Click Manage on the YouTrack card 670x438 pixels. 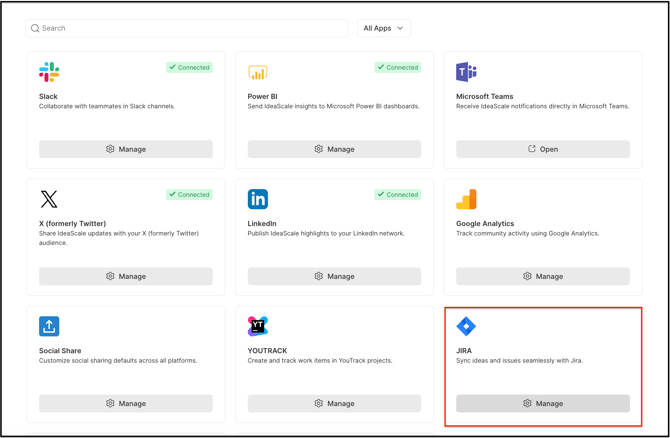(x=334, y=403)
